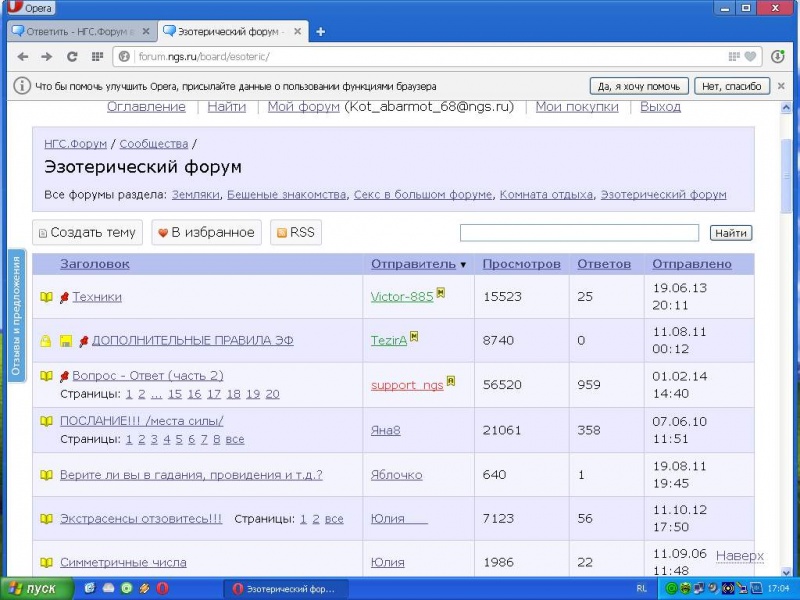Click the heart bookmark icon in address bar
Image resolution: width=800 pixels, height=600 pixels.
(x=750, y=57)
